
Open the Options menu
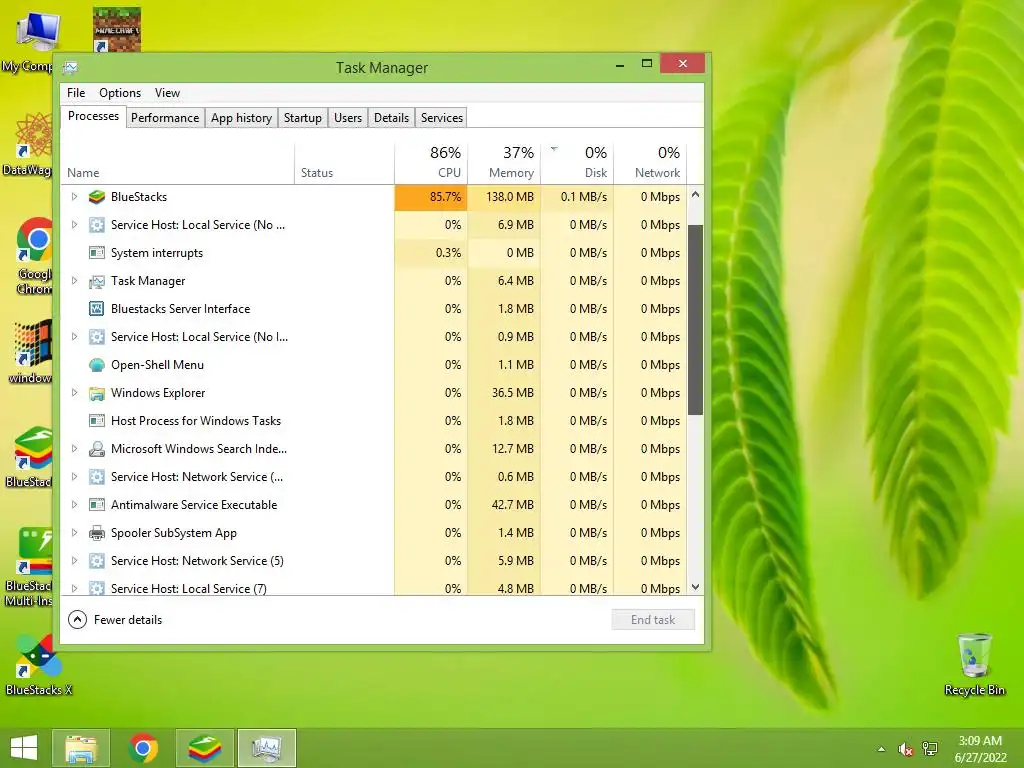(x=120, y=93)
